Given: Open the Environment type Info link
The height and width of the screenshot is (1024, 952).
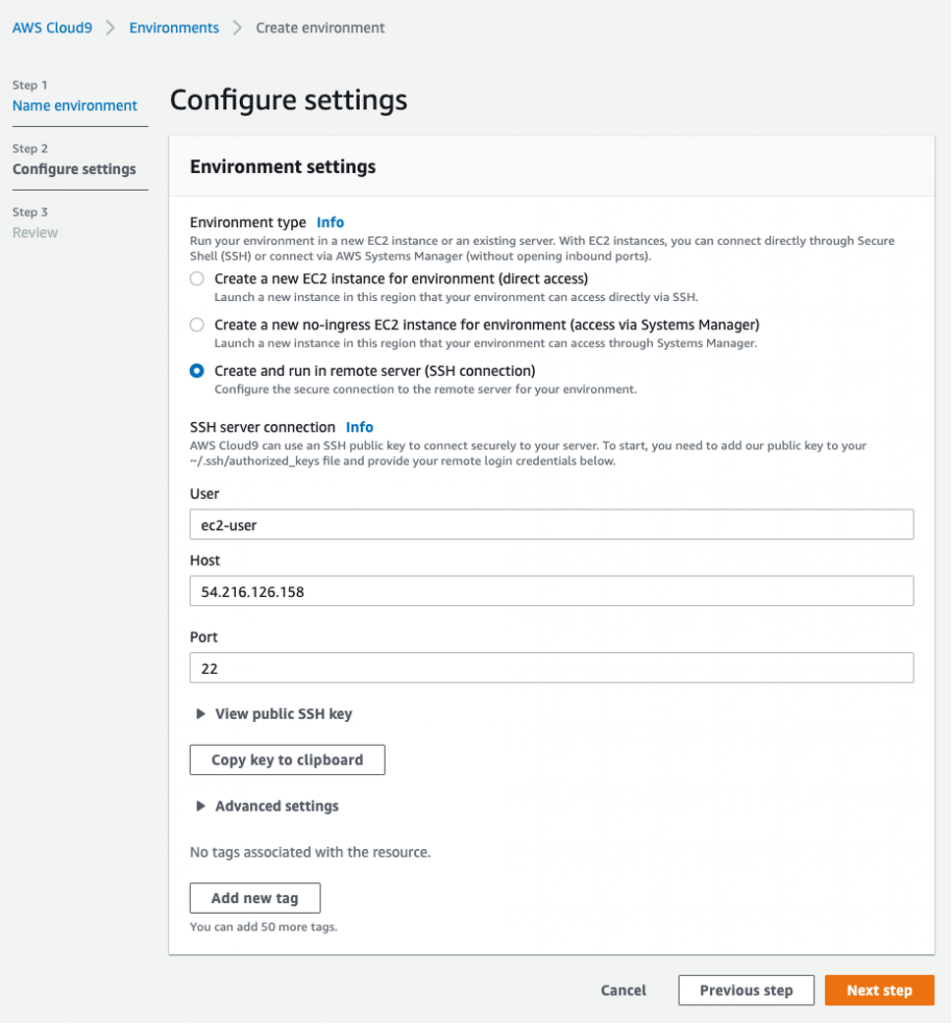Looking at the screenshot, I should [330, 222].
